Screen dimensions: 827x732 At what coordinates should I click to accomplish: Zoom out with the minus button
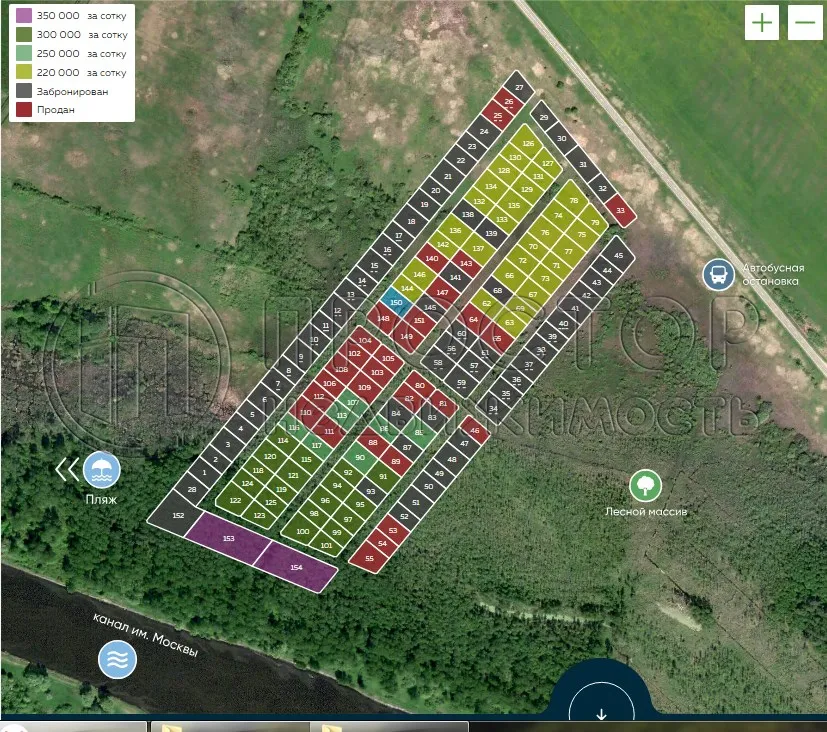coord(805,23)
